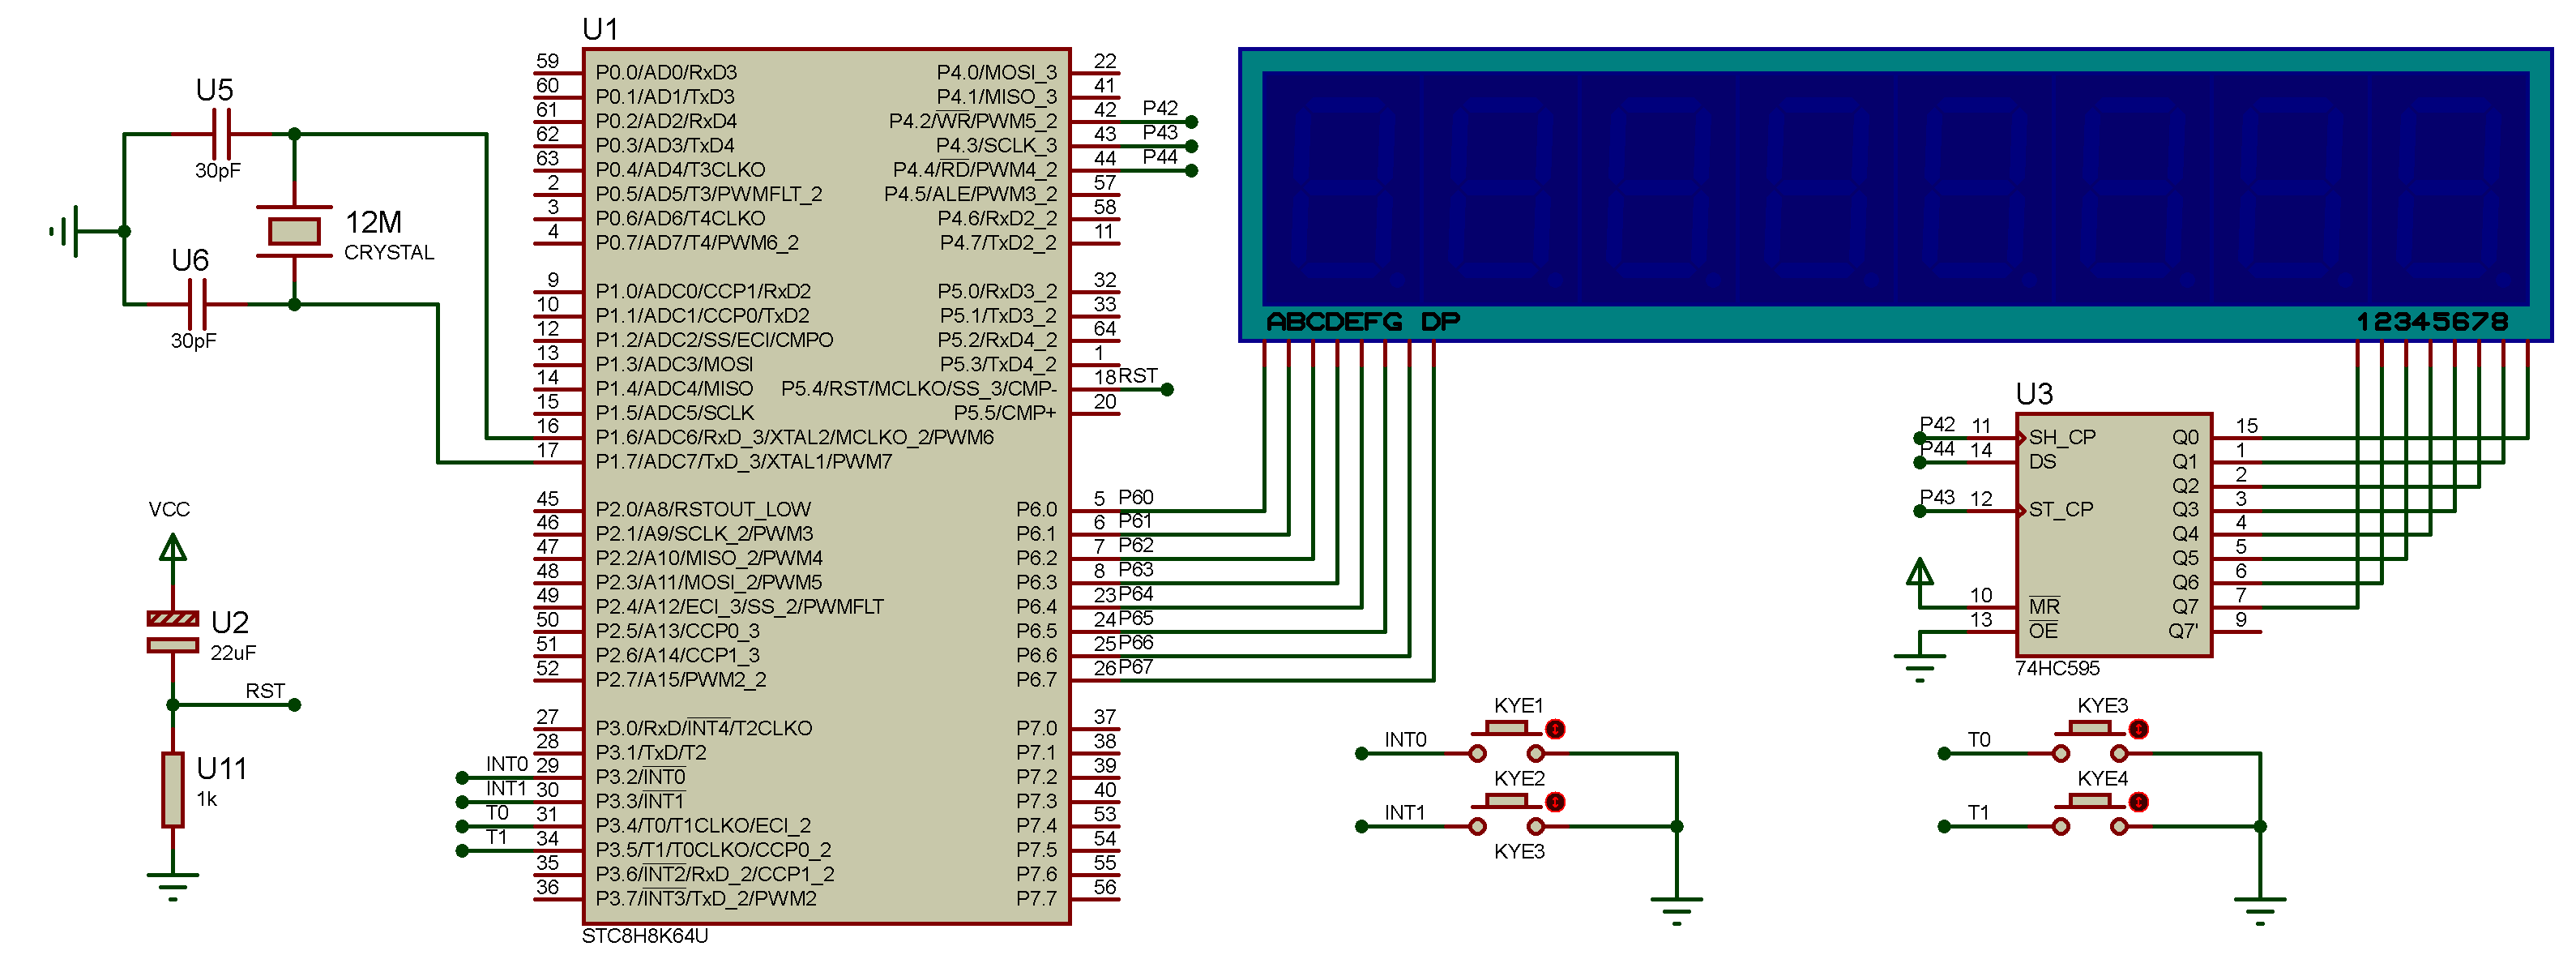The height and width of the screenshot is (972, 2576).
Task: Toggle the red latch dot on KYE4
Action: click(2138, 802)
